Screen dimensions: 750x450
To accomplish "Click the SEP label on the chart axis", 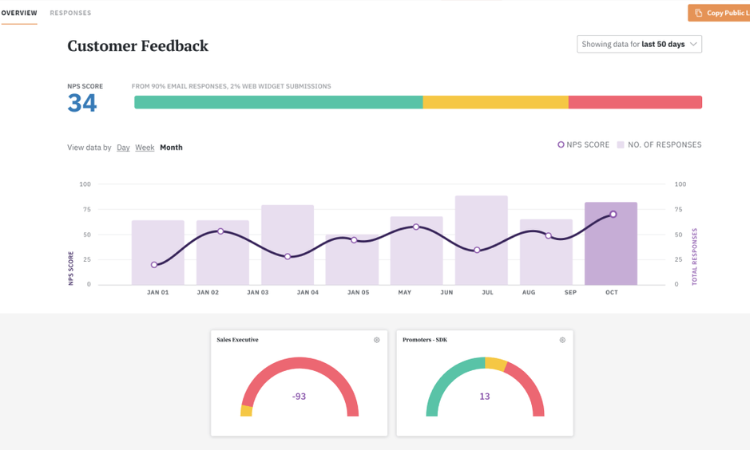I will [570, 292].
